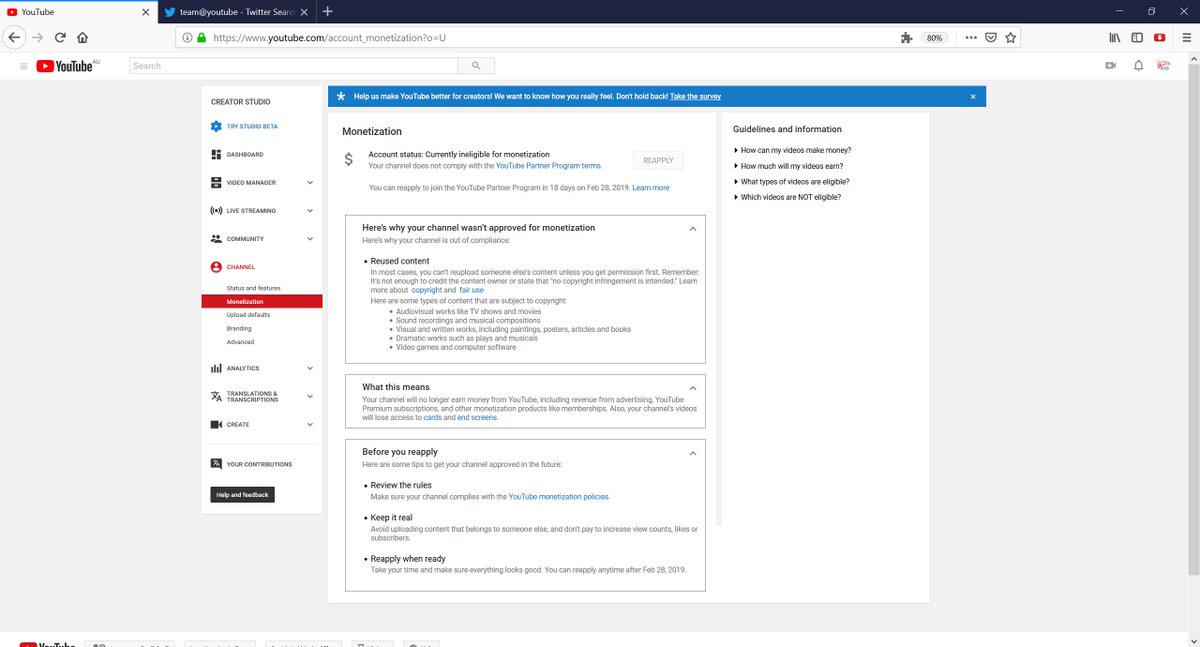1200x647 pixels.
Task: Select Status and features
Action: [253, 288]
